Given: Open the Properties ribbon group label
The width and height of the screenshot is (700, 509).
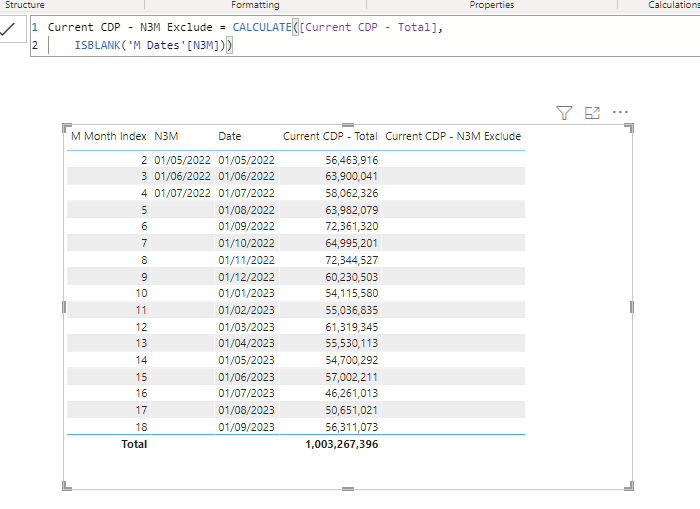Looking at the screenshot, I should pos(492,5).
